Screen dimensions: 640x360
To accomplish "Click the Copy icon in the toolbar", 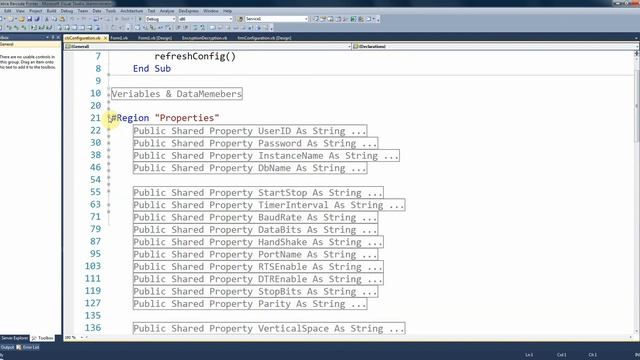I will coord(54,19).
